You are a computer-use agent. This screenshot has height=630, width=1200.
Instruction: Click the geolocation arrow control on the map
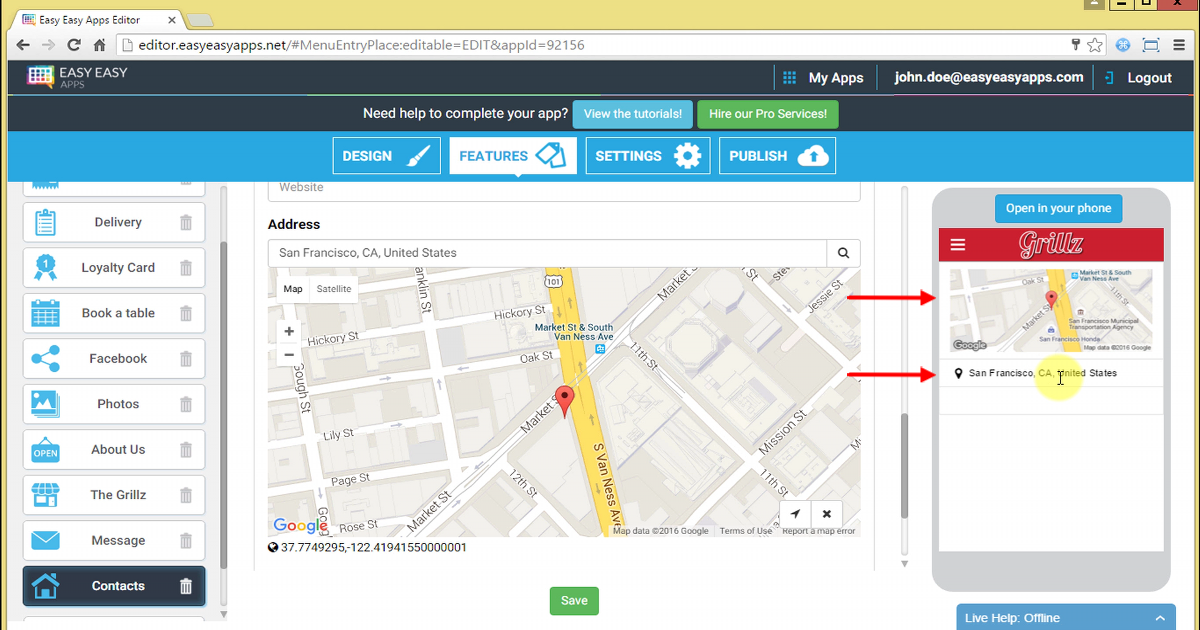[796, 513]
